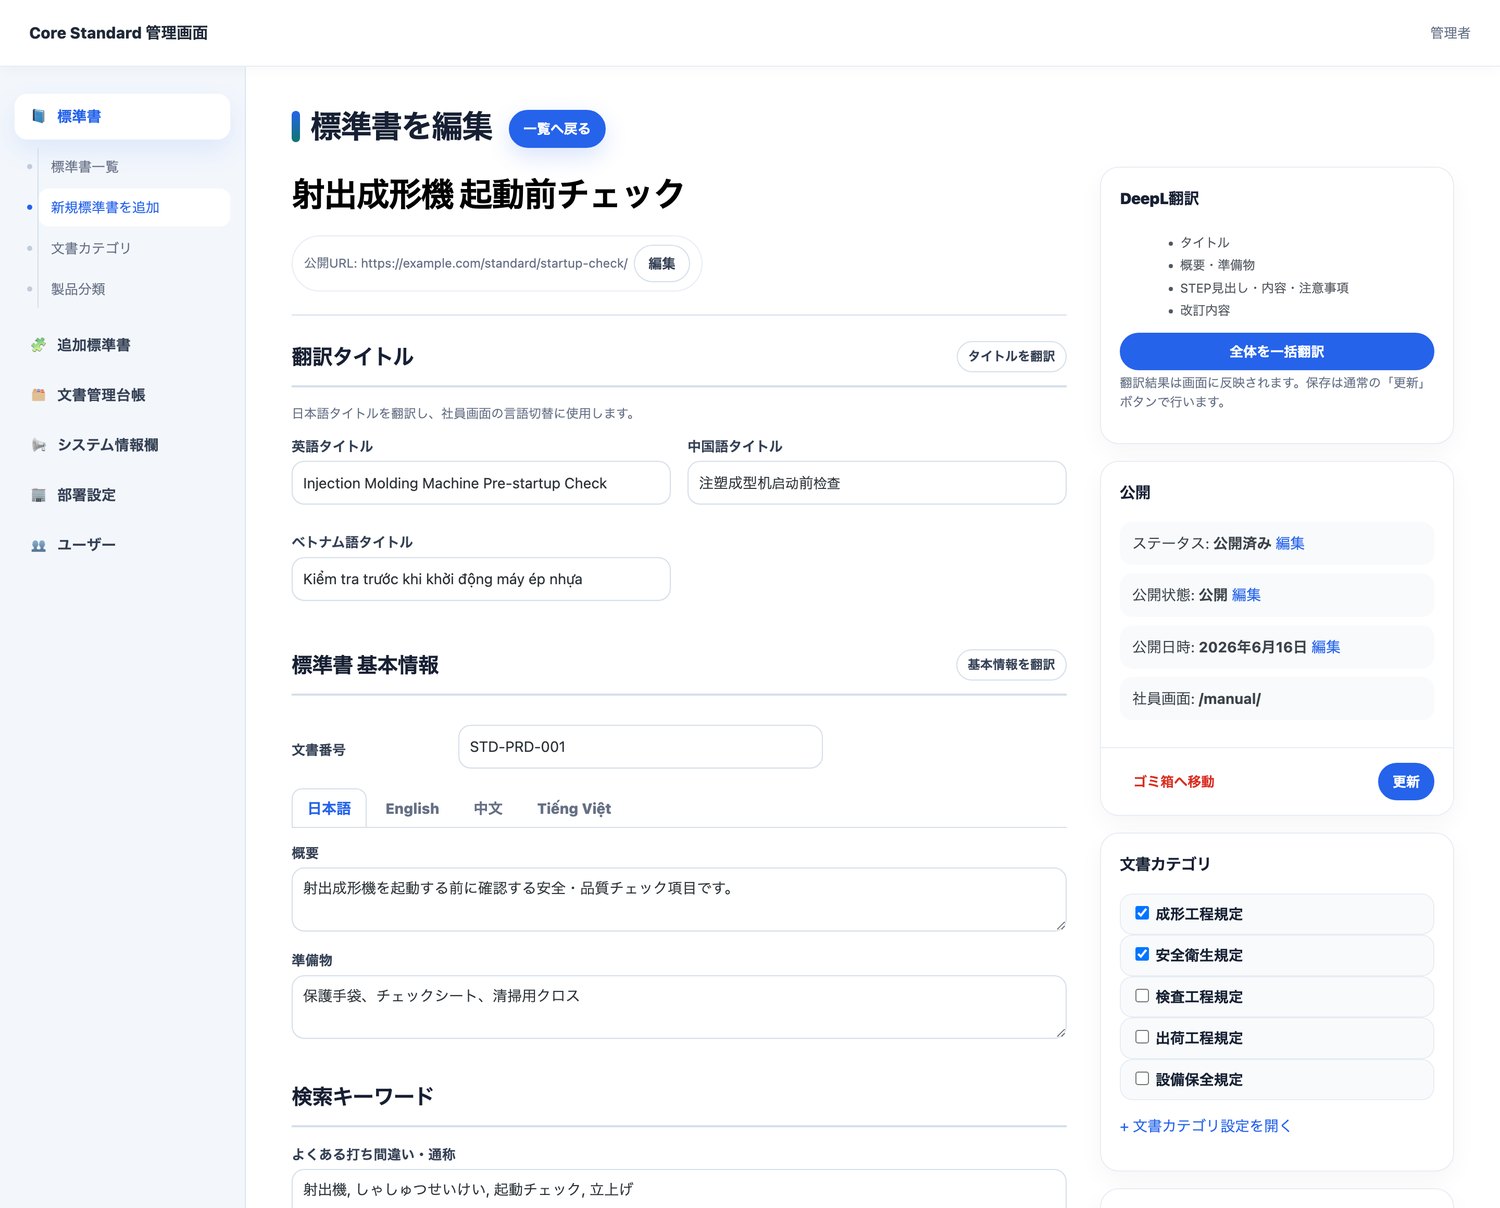This screenshot has width=1500, height=1208.
Task: Open 製品分類 in the sidebar
Action: point(78,289)
